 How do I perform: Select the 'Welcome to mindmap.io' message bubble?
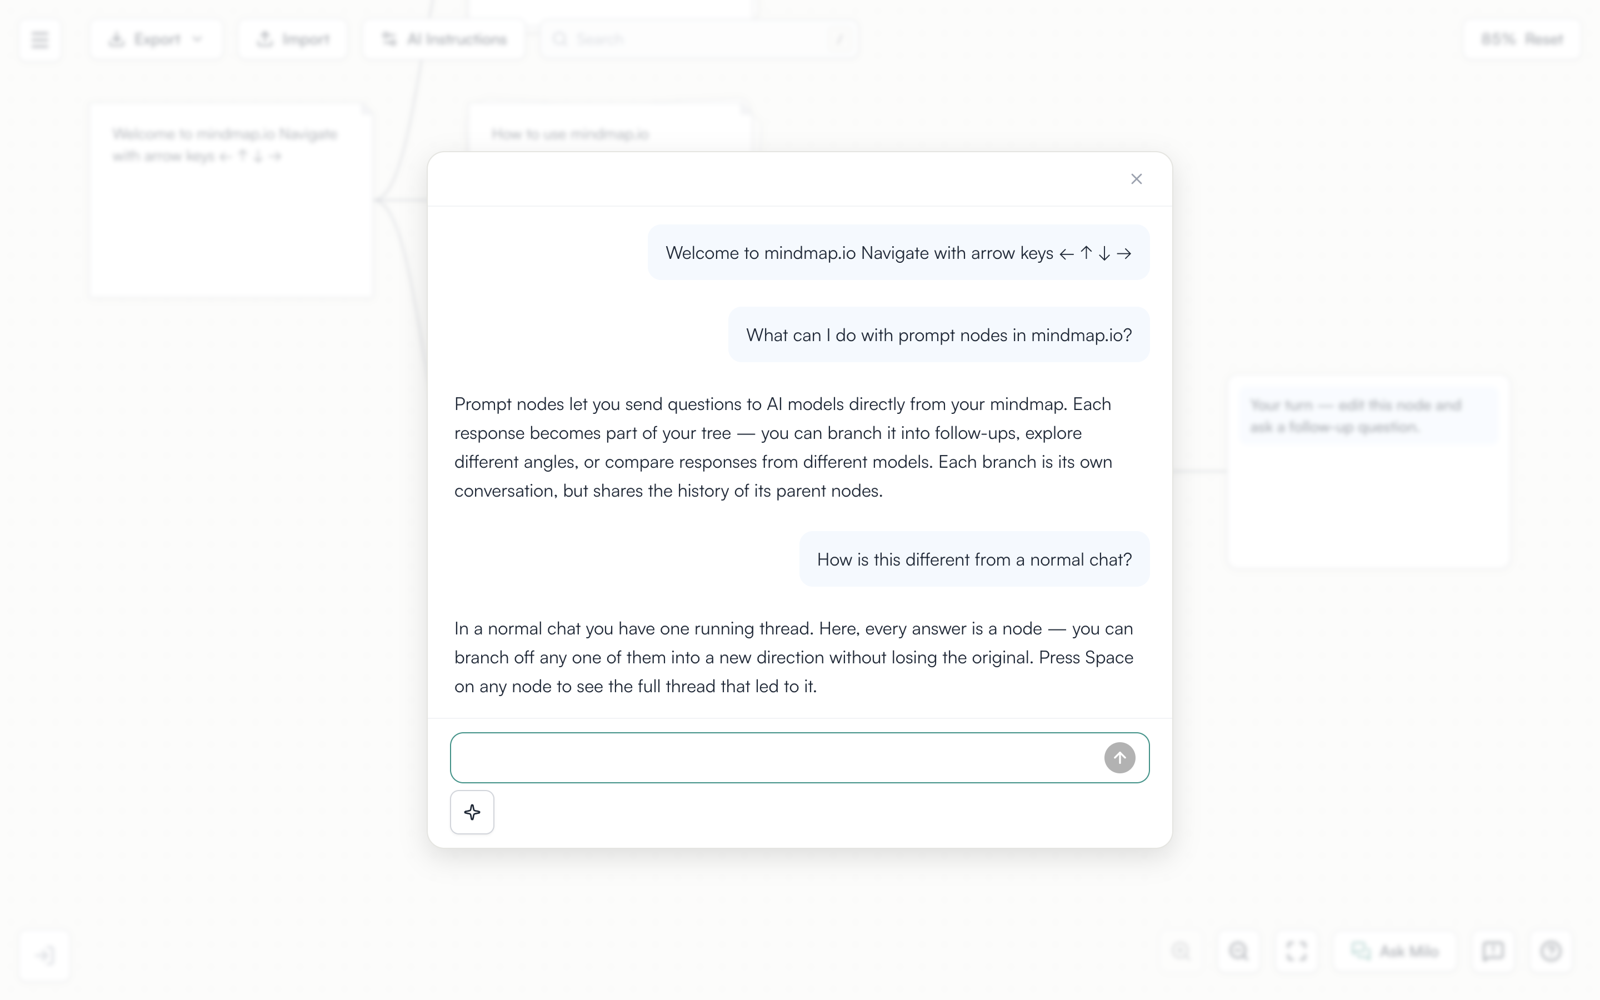[898, 253]
